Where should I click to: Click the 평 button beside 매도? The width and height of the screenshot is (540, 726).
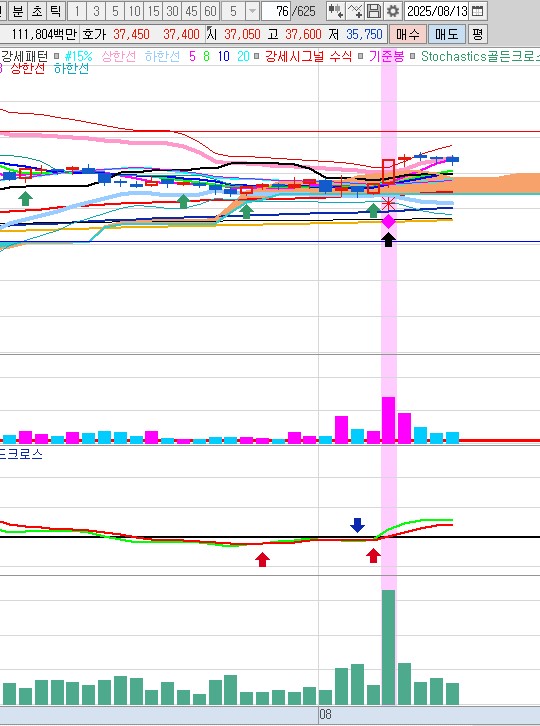point(477,34)
